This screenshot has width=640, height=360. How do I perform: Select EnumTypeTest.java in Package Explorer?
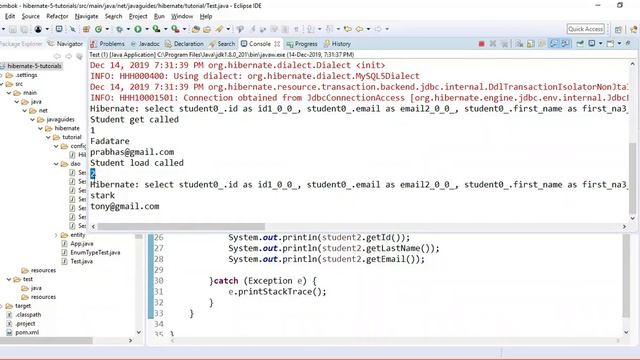click(95, 252)
